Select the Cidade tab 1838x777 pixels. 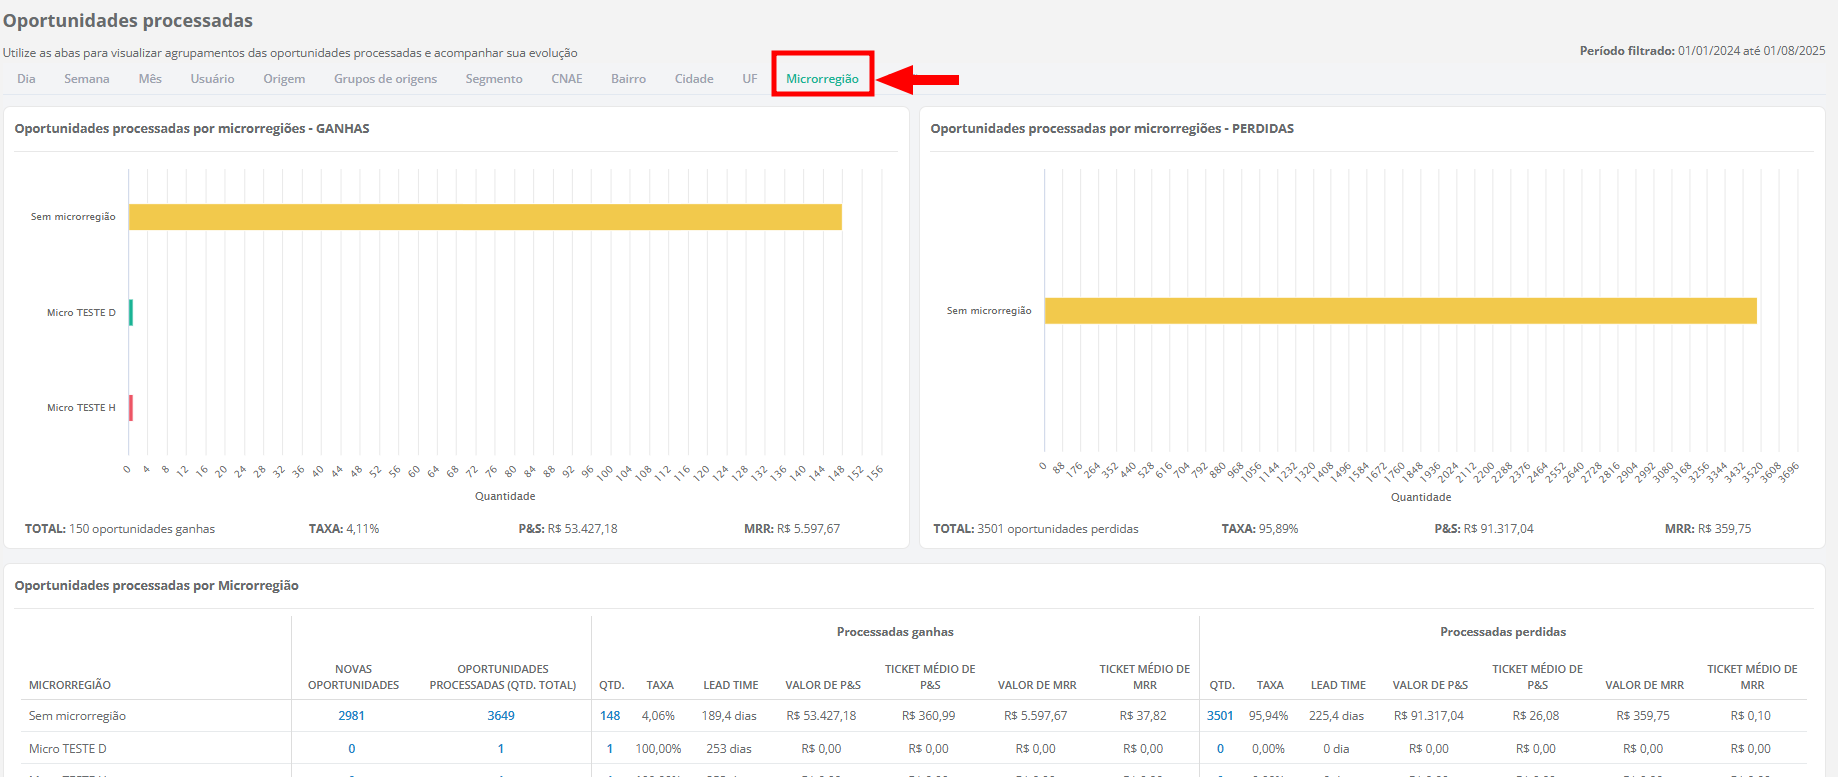[694, 79]
